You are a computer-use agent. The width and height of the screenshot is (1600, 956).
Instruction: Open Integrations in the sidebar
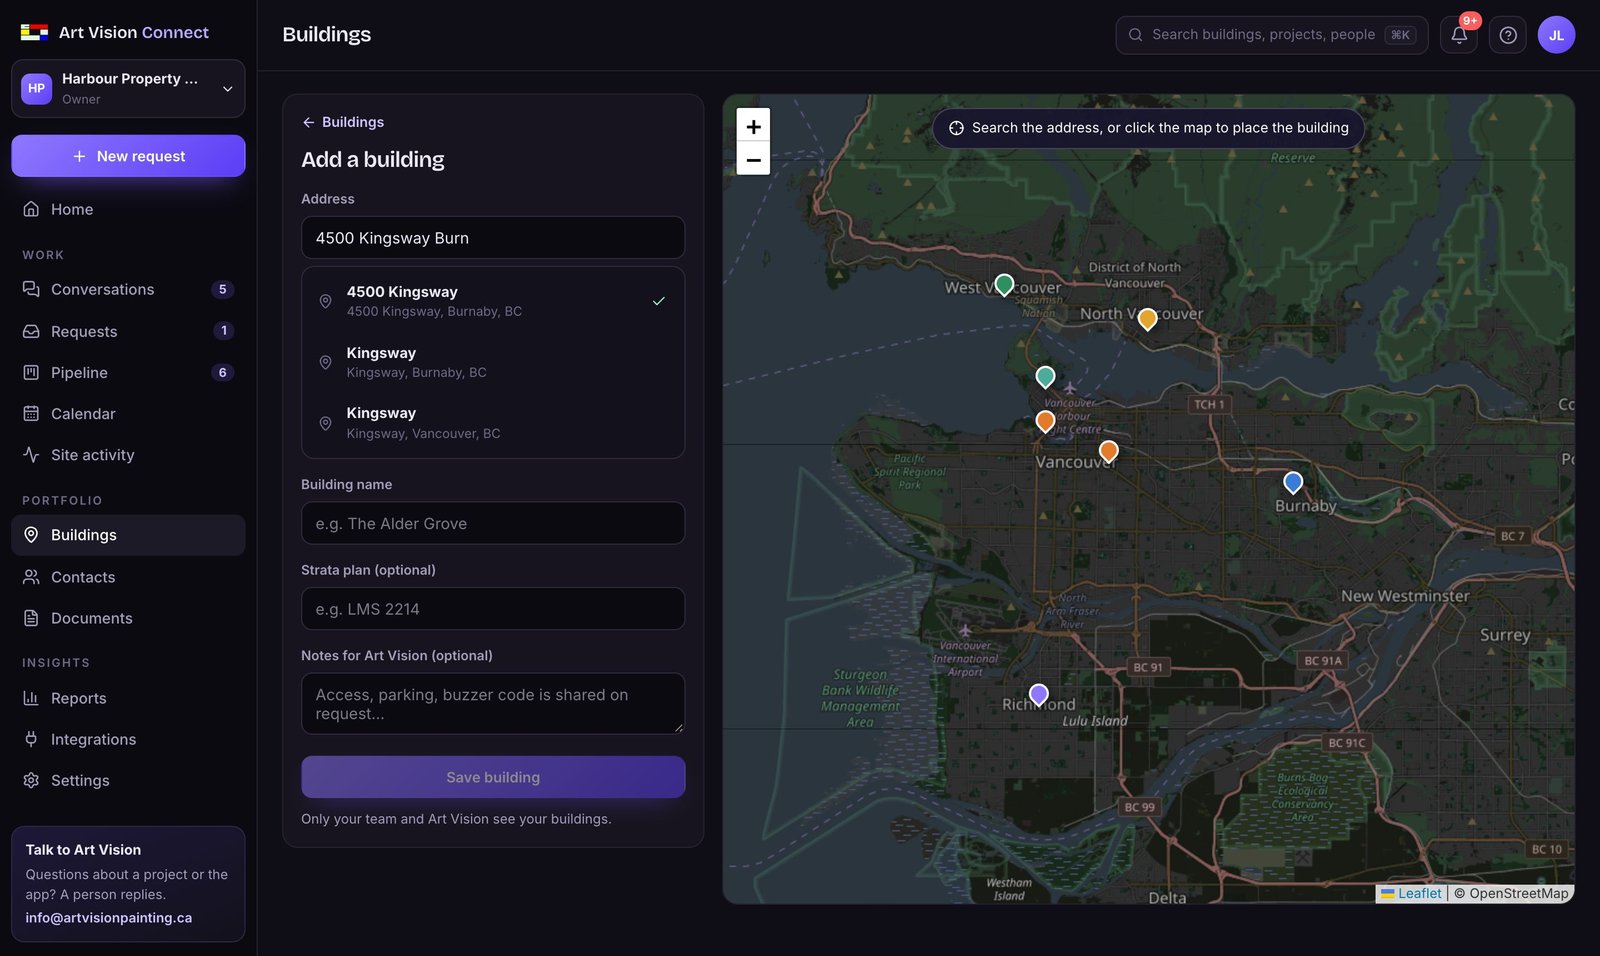tap(128, 739)
